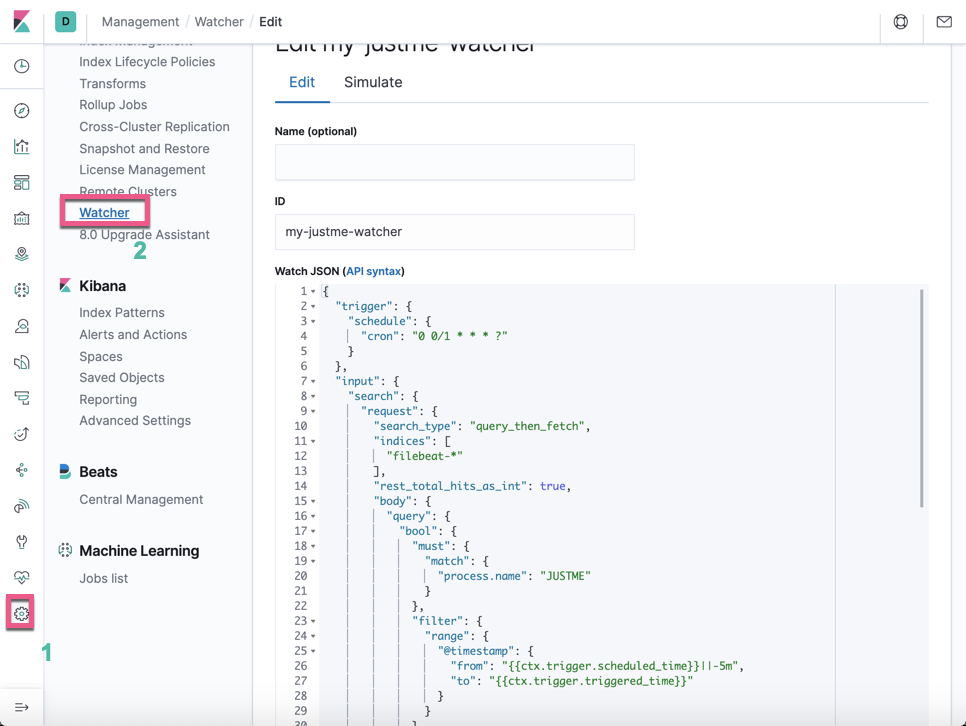
Task: Switch to the Simulate tab
Action: (x=373, y=82)
